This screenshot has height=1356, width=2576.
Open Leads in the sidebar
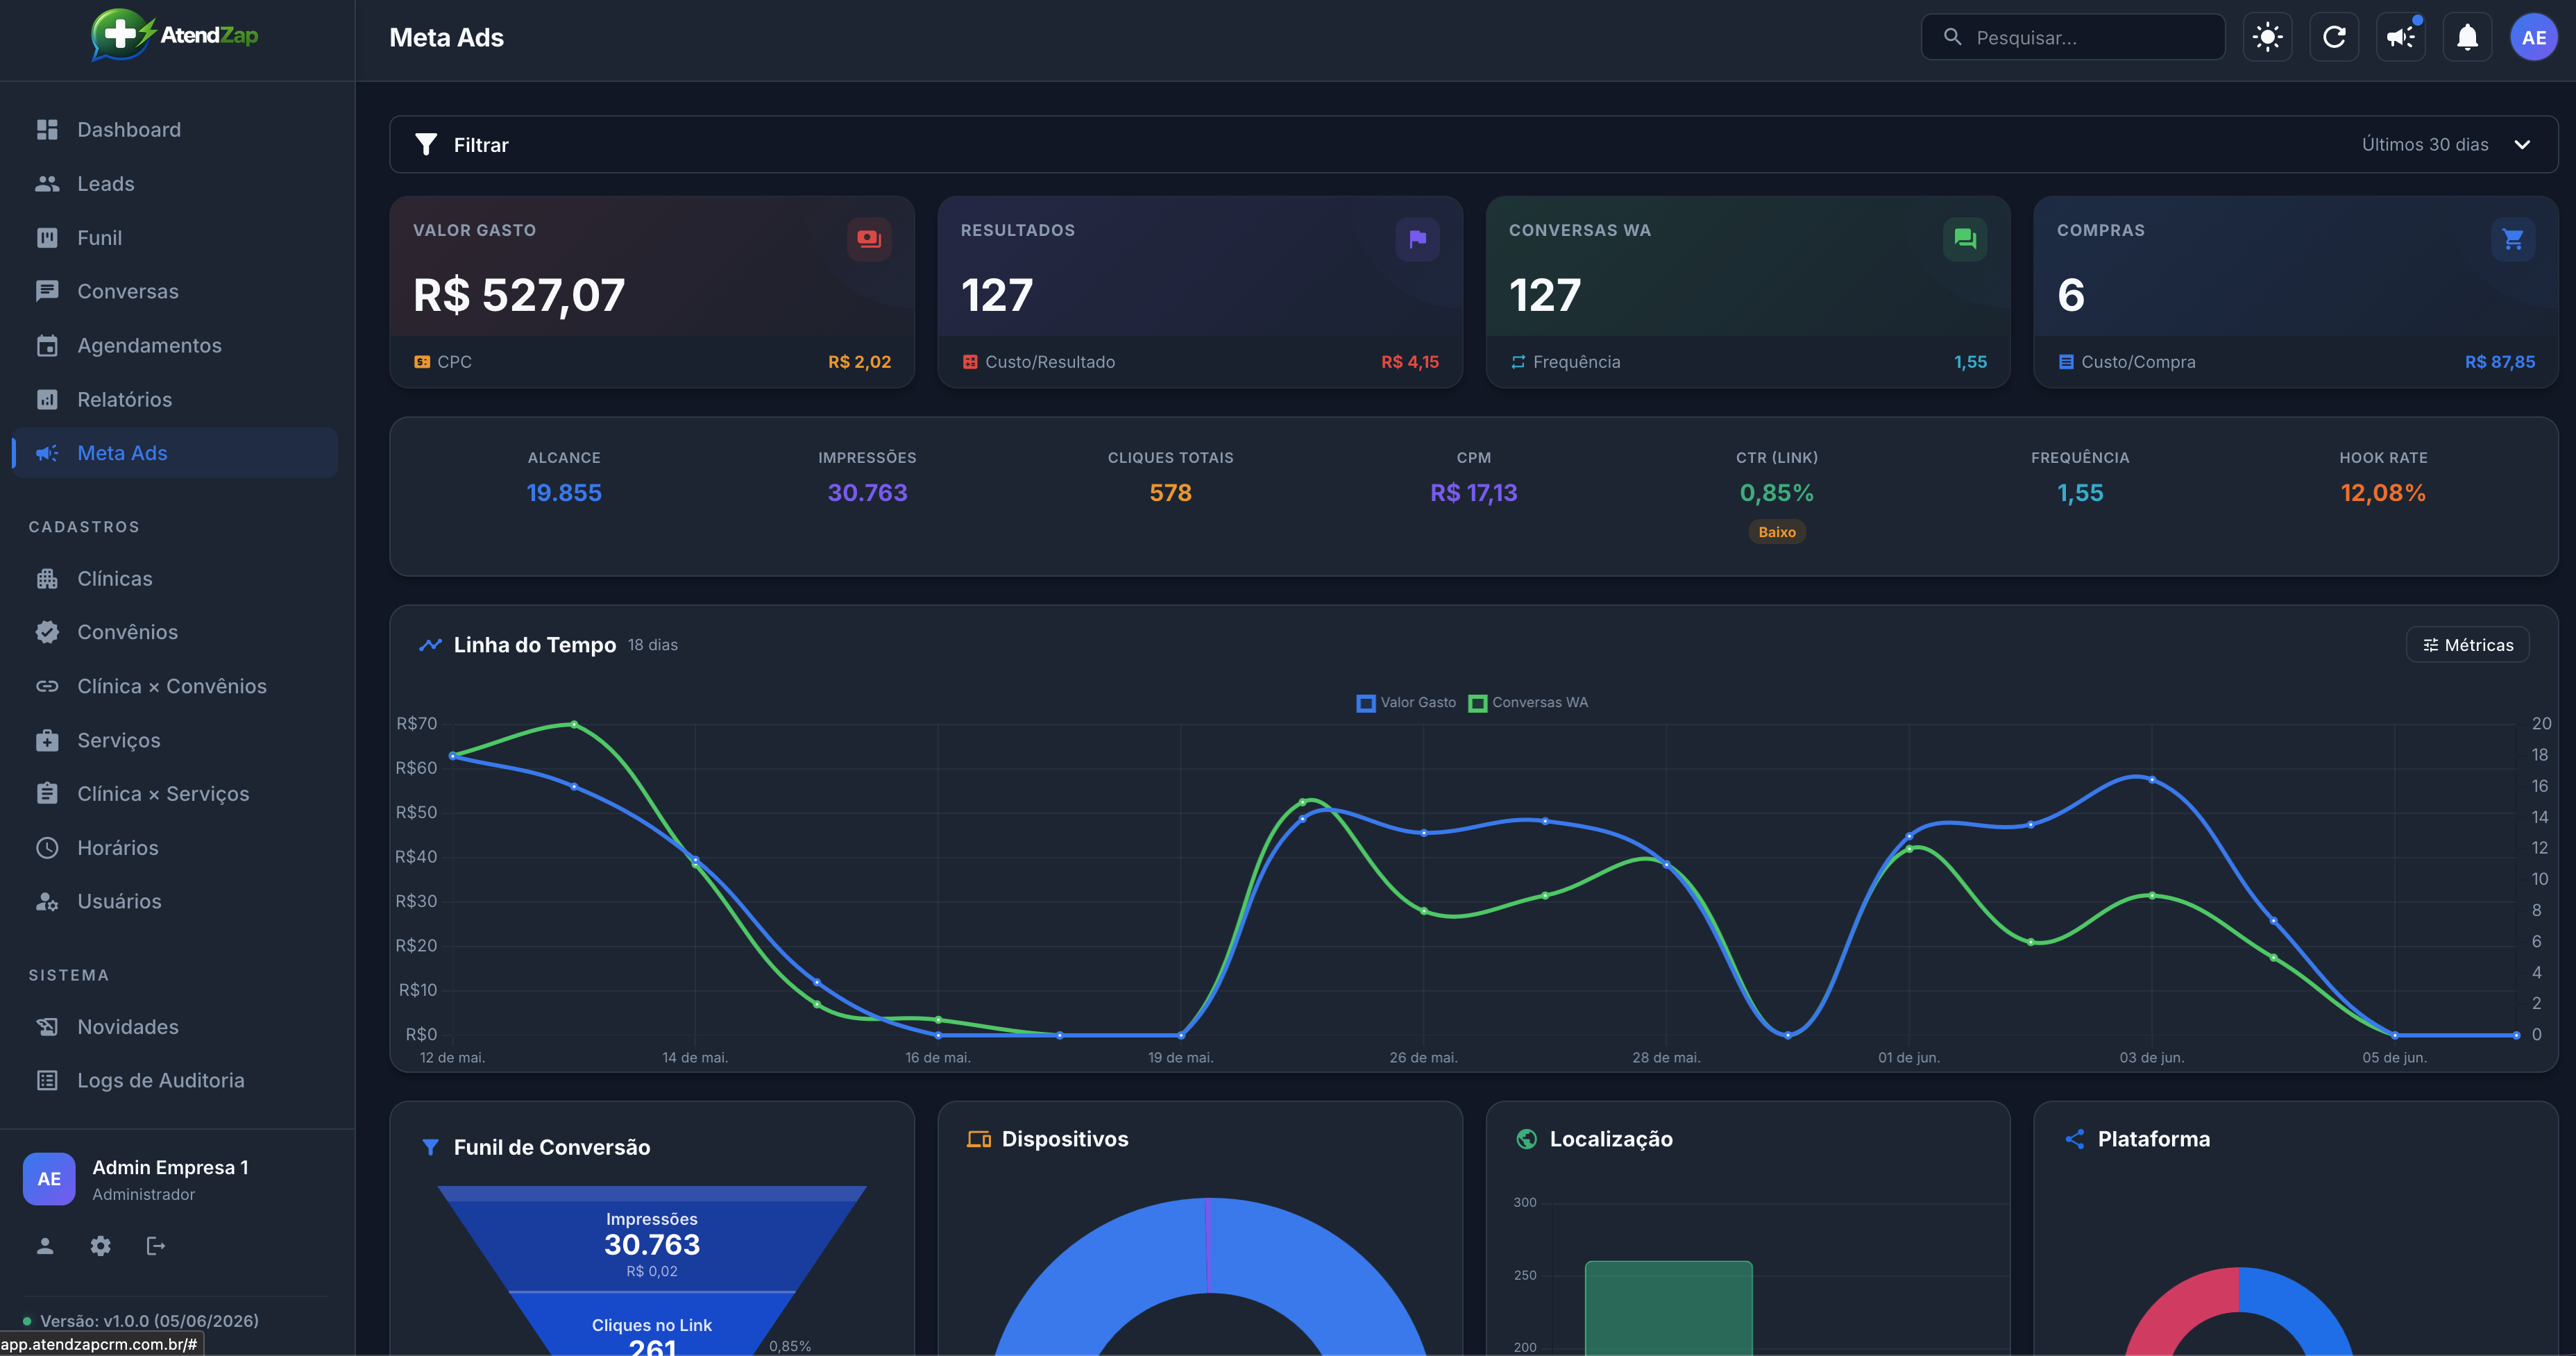[x=176, y=184]
